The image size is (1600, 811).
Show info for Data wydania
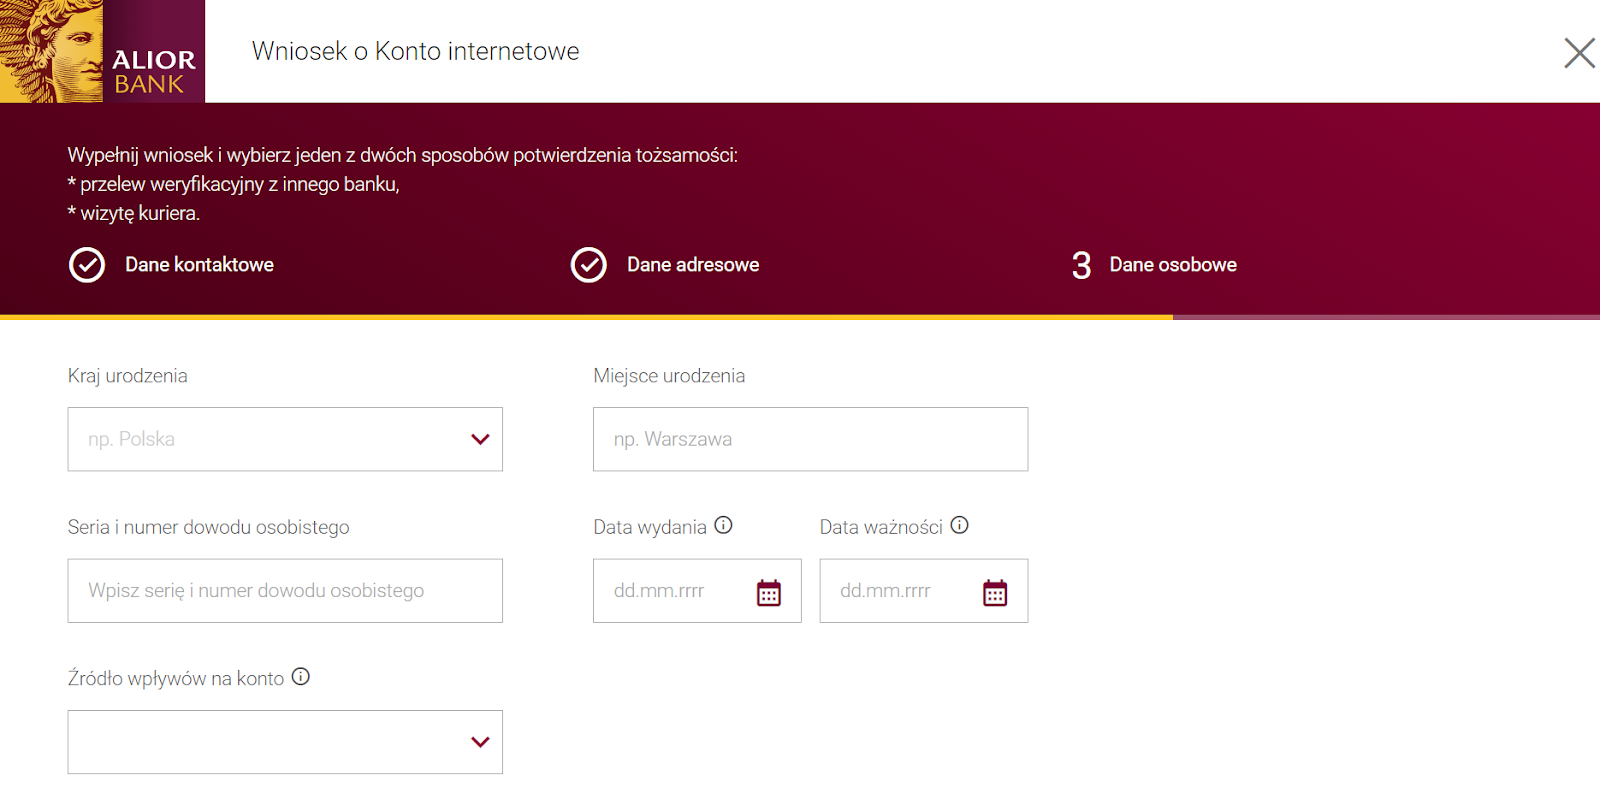724,525
